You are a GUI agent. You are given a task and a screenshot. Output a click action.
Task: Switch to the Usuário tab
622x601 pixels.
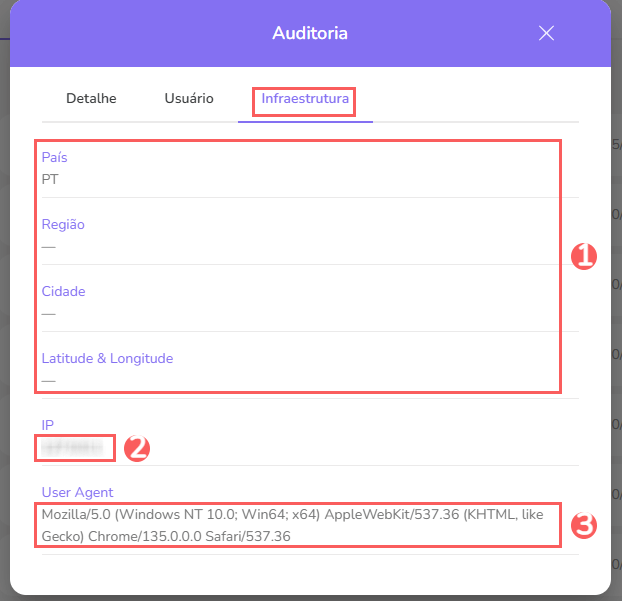(189, 99)
